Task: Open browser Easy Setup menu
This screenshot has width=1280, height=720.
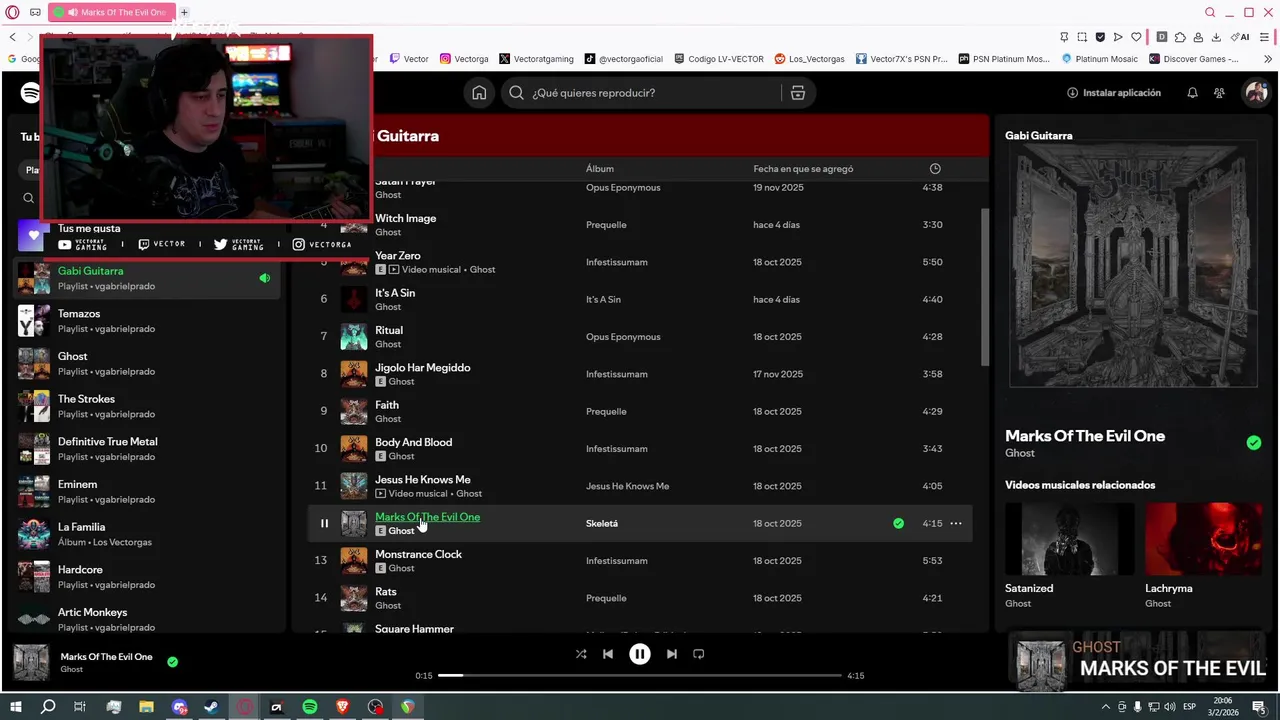Action: (x=1265, y=37)
